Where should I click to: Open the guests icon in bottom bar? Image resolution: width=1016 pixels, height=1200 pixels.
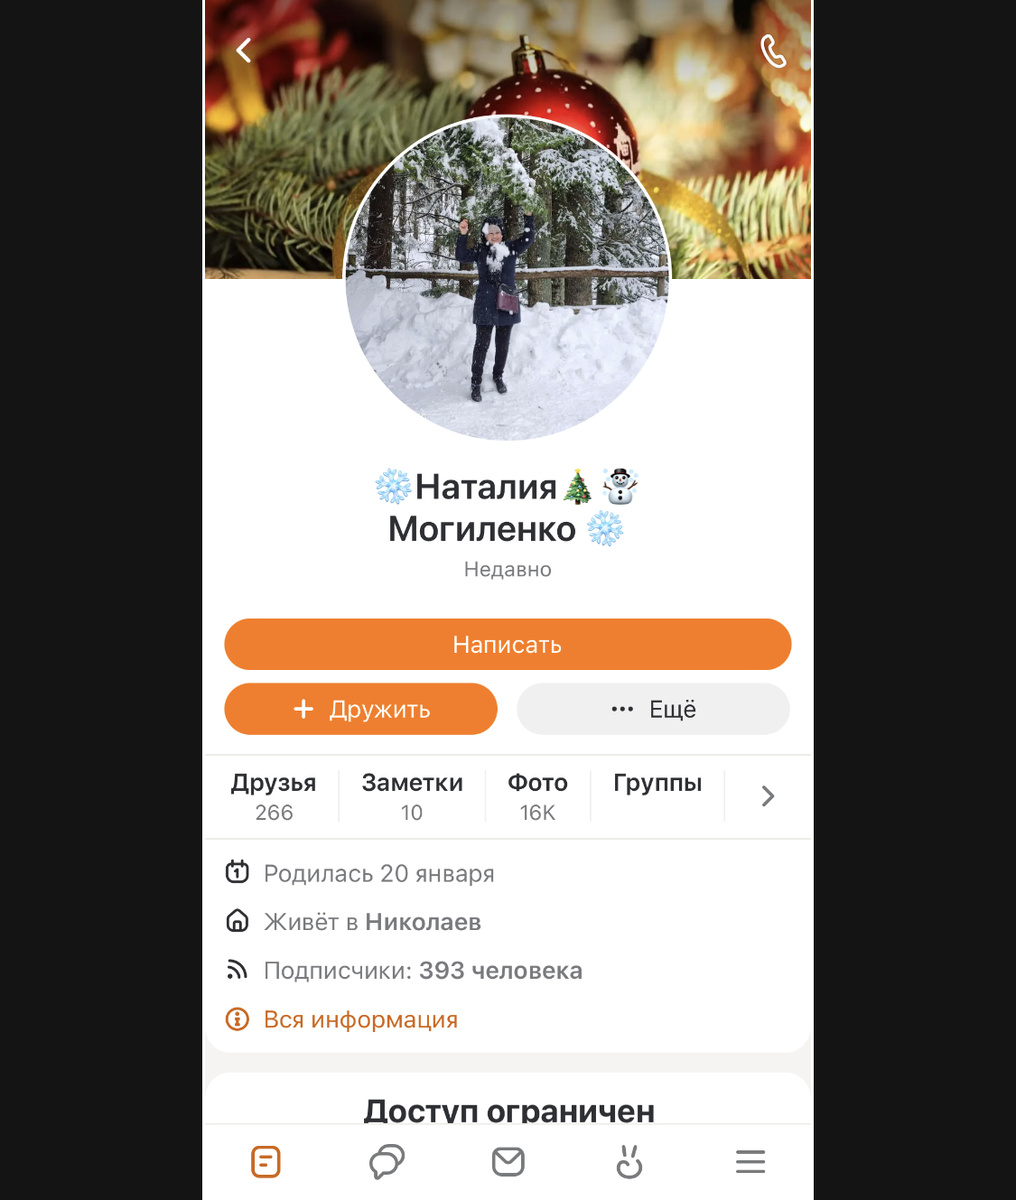(629, 1162)
